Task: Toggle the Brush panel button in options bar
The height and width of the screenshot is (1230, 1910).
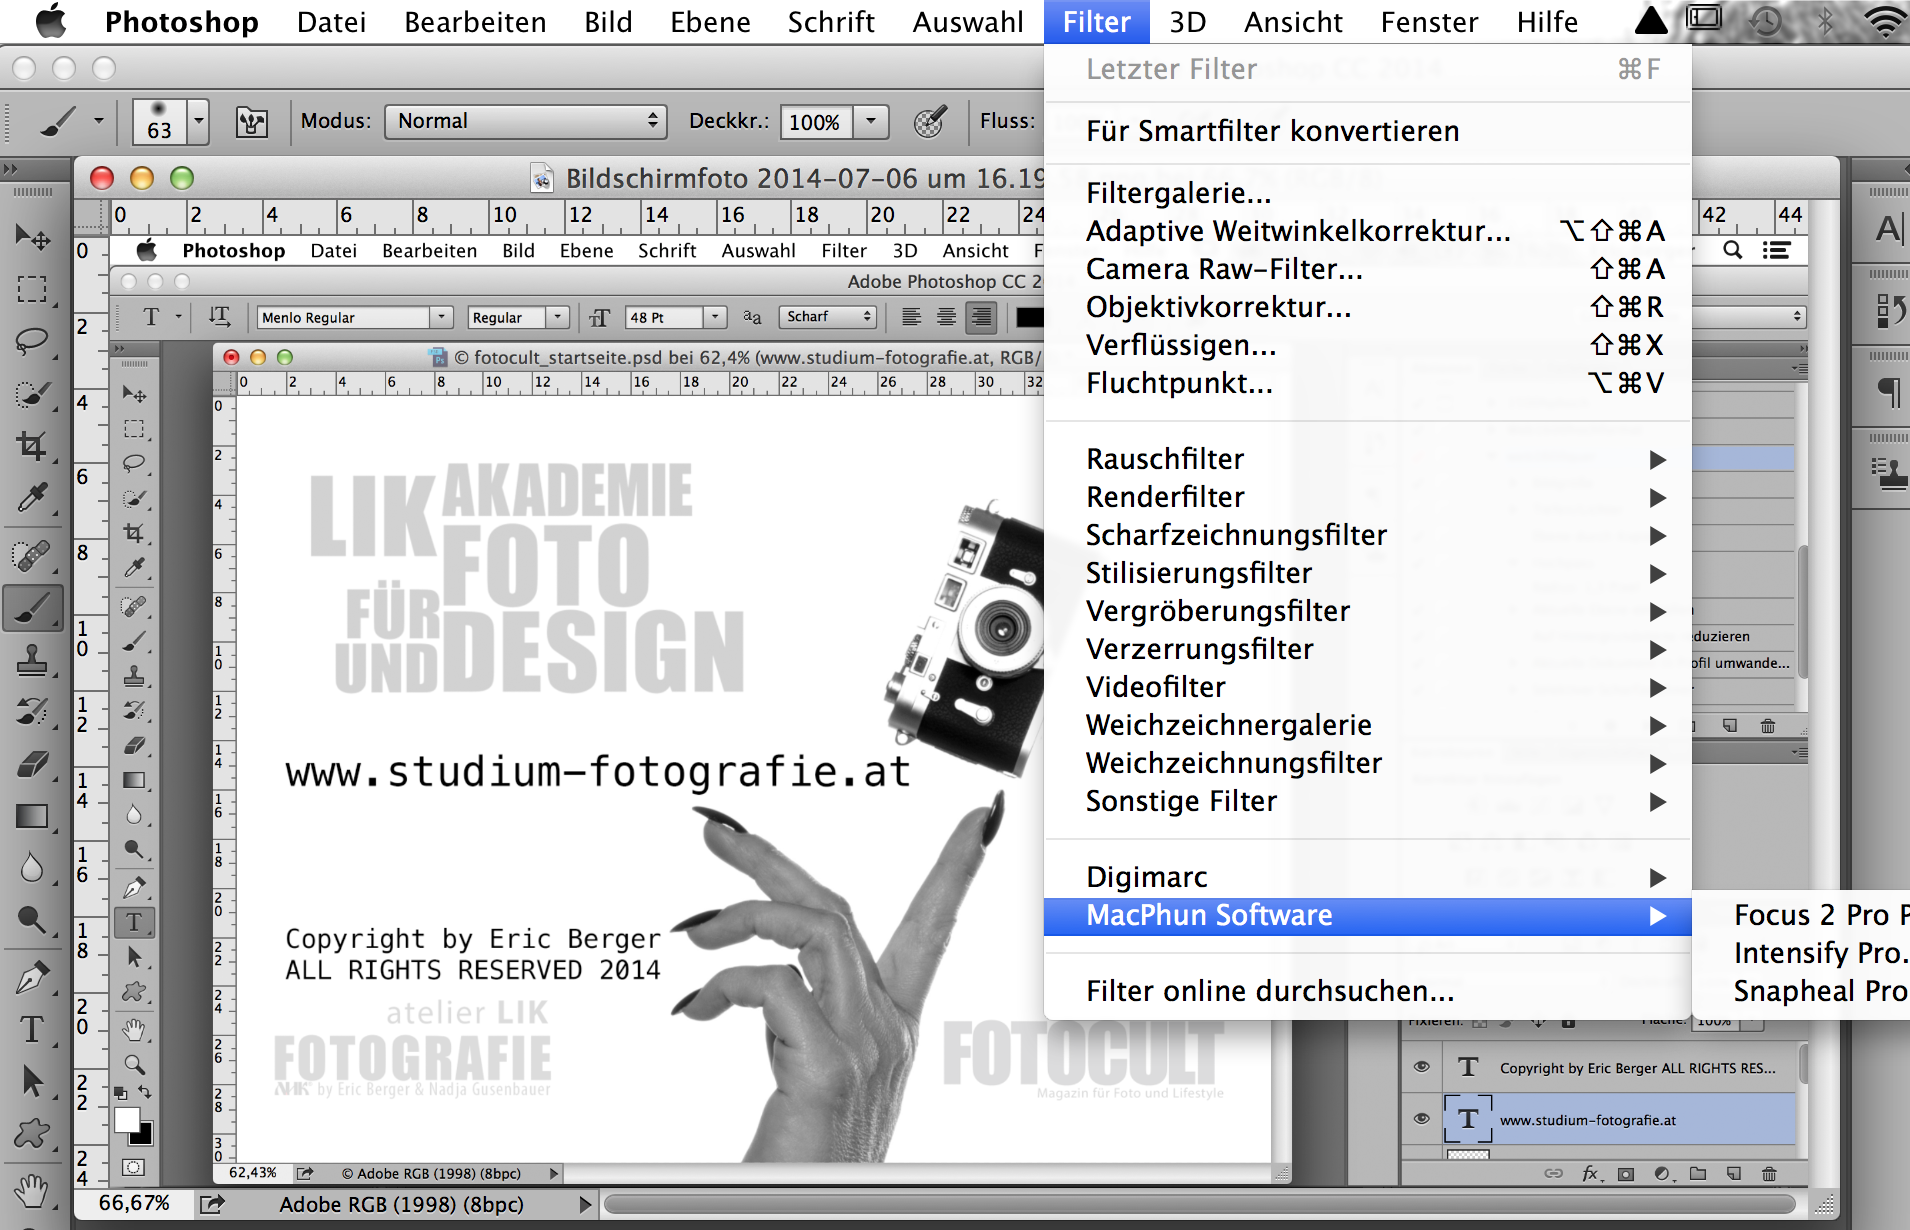Action: pyautogui.click(x=251, y=122)
